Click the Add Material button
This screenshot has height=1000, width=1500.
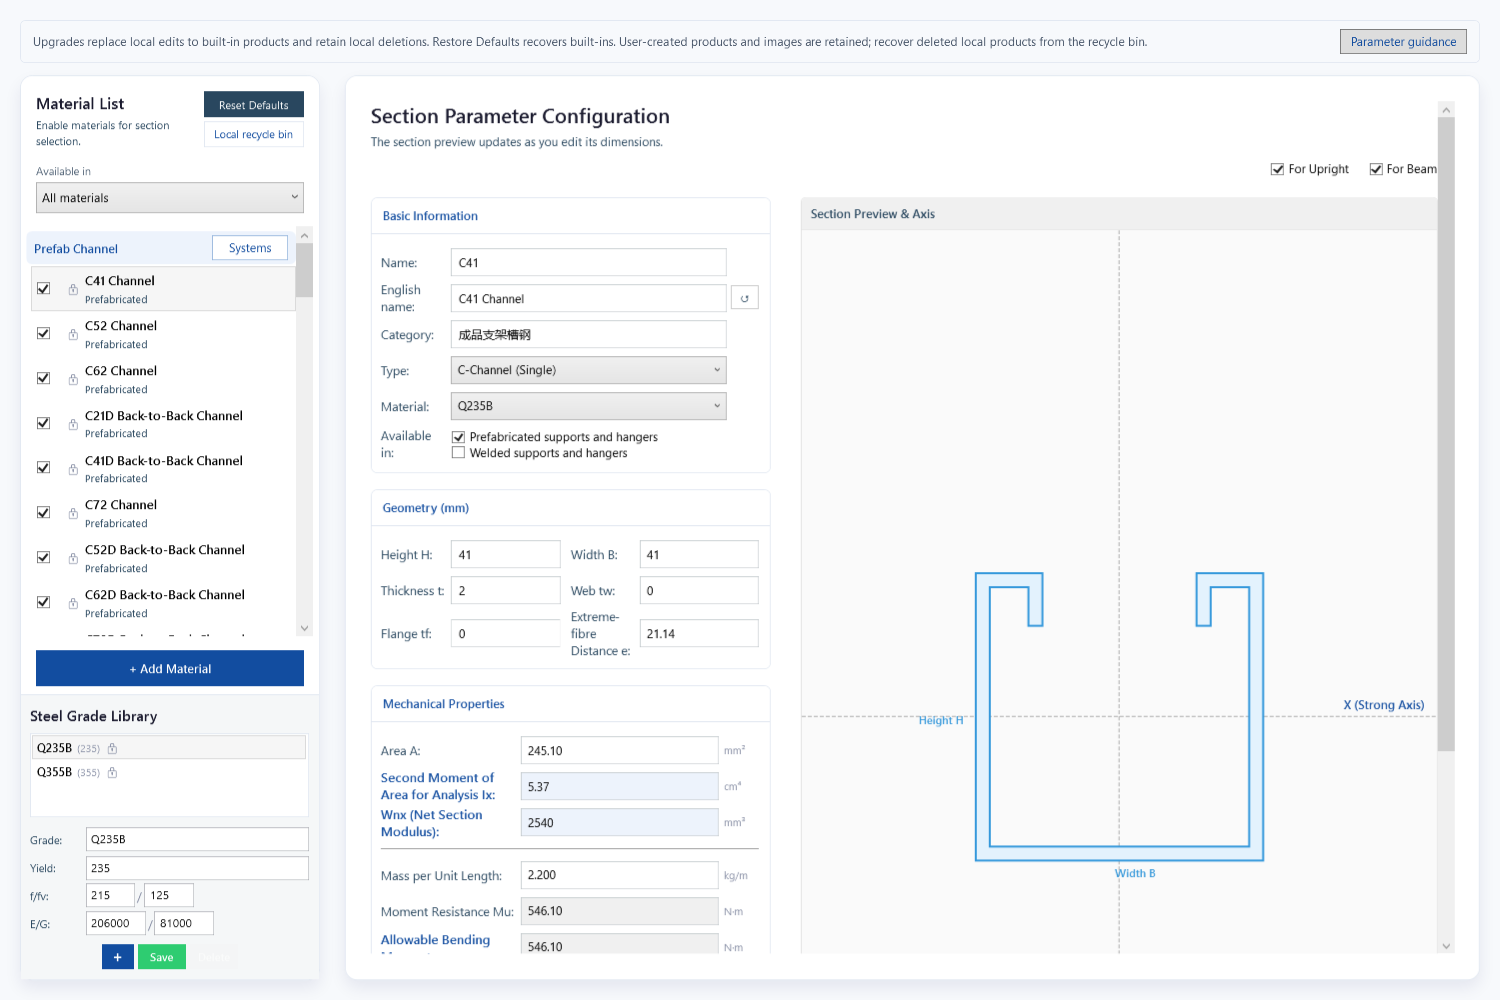(170, 669)
